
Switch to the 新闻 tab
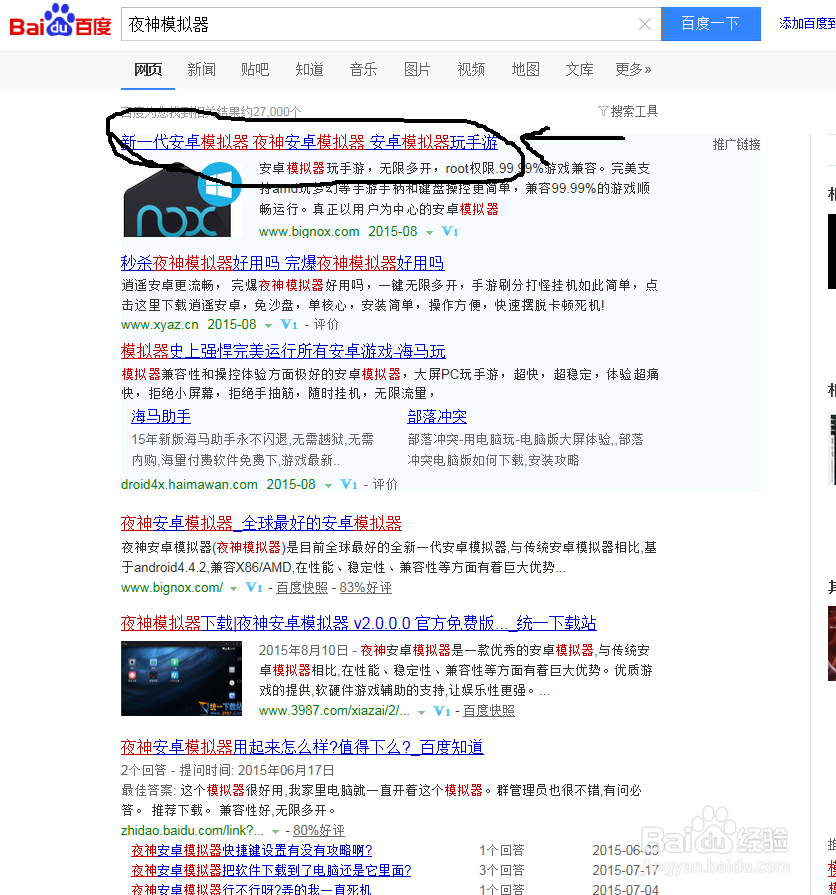tap(201, 70)
